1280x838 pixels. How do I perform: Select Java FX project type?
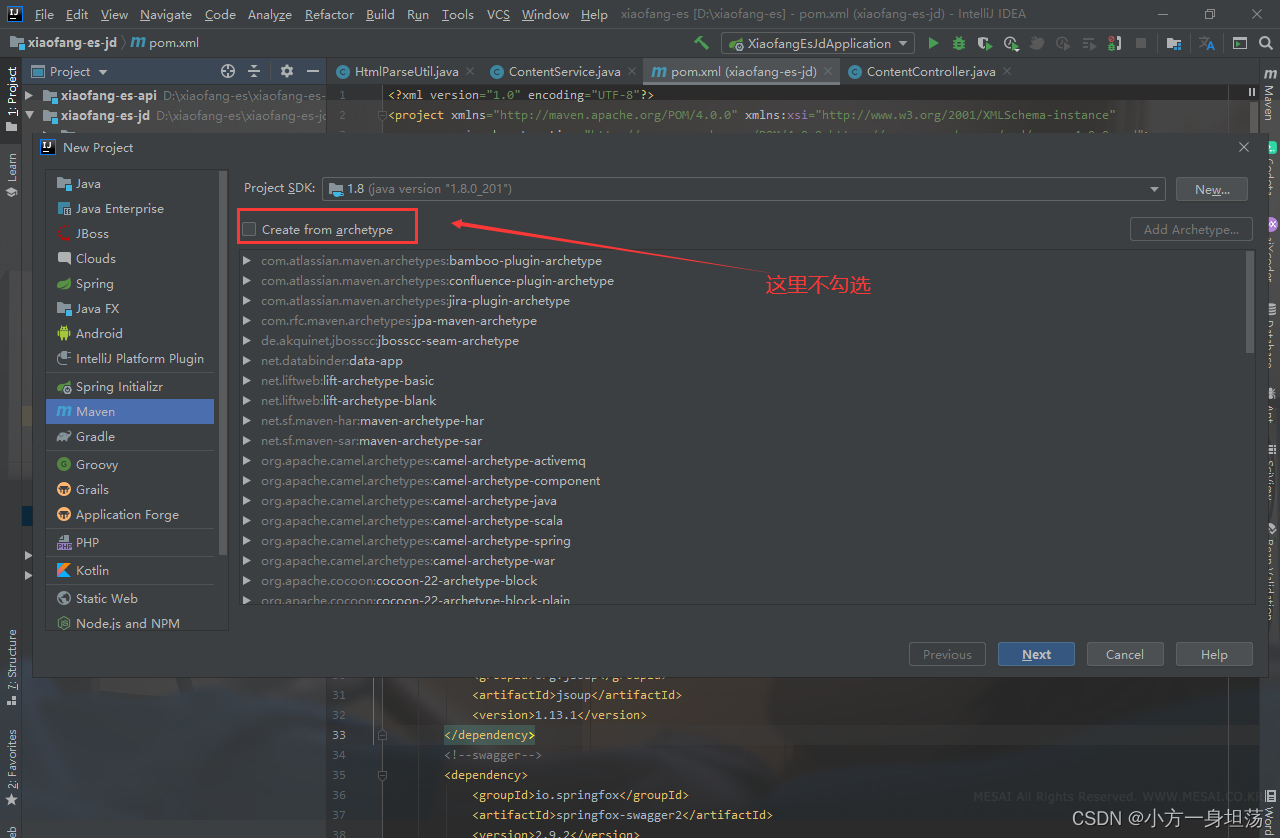coord(130,308)
